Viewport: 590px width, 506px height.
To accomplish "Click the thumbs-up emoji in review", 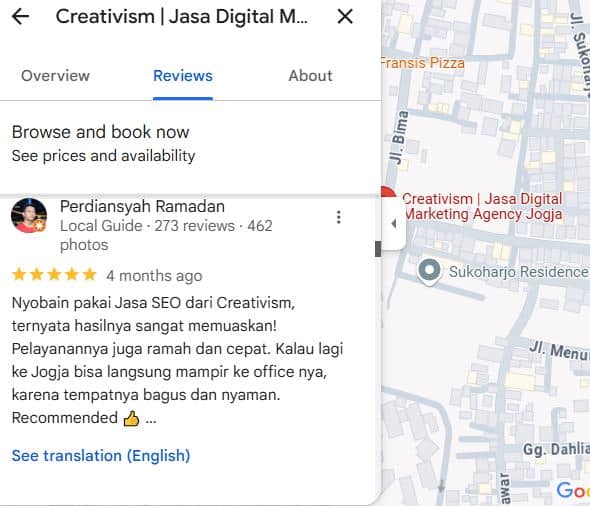I will pyautogui.click(x=131, y=418).
